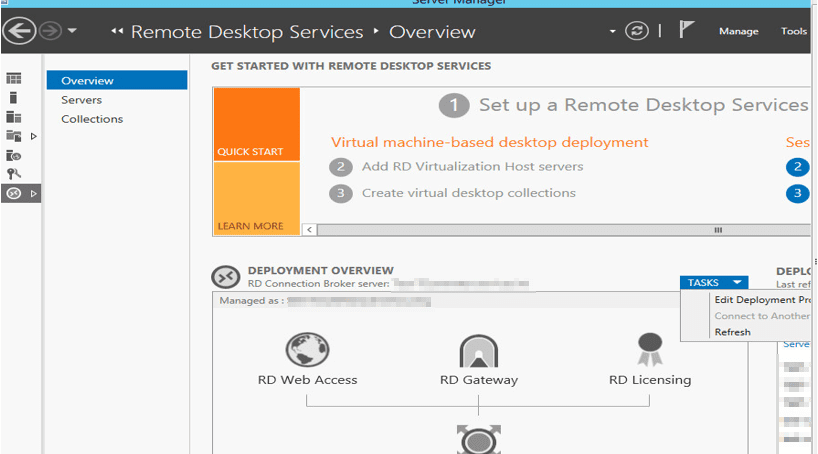Image resolution: width=818 pixels, height=454 pixels.
Task: Open the Dashboard icon in the sidebar
Action: pyautogui.click(x=14, y=79)
